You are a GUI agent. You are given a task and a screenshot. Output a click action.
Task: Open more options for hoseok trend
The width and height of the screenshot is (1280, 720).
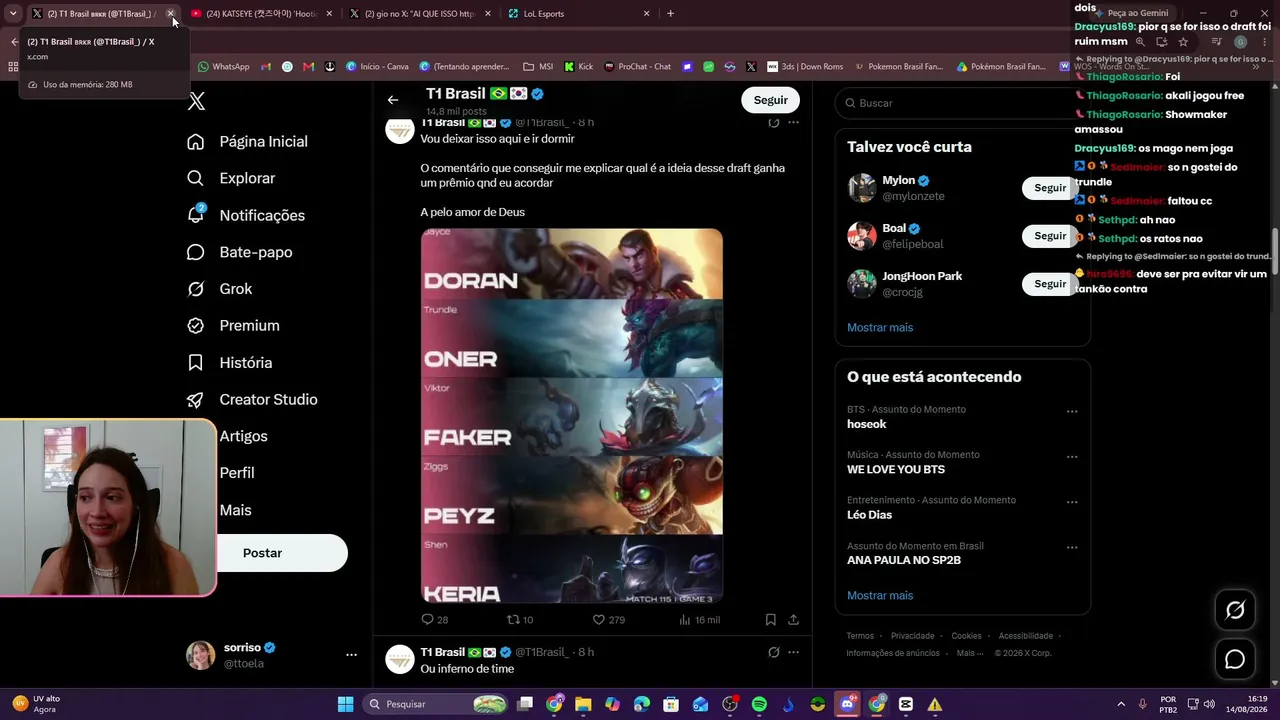pos(1072,411)
